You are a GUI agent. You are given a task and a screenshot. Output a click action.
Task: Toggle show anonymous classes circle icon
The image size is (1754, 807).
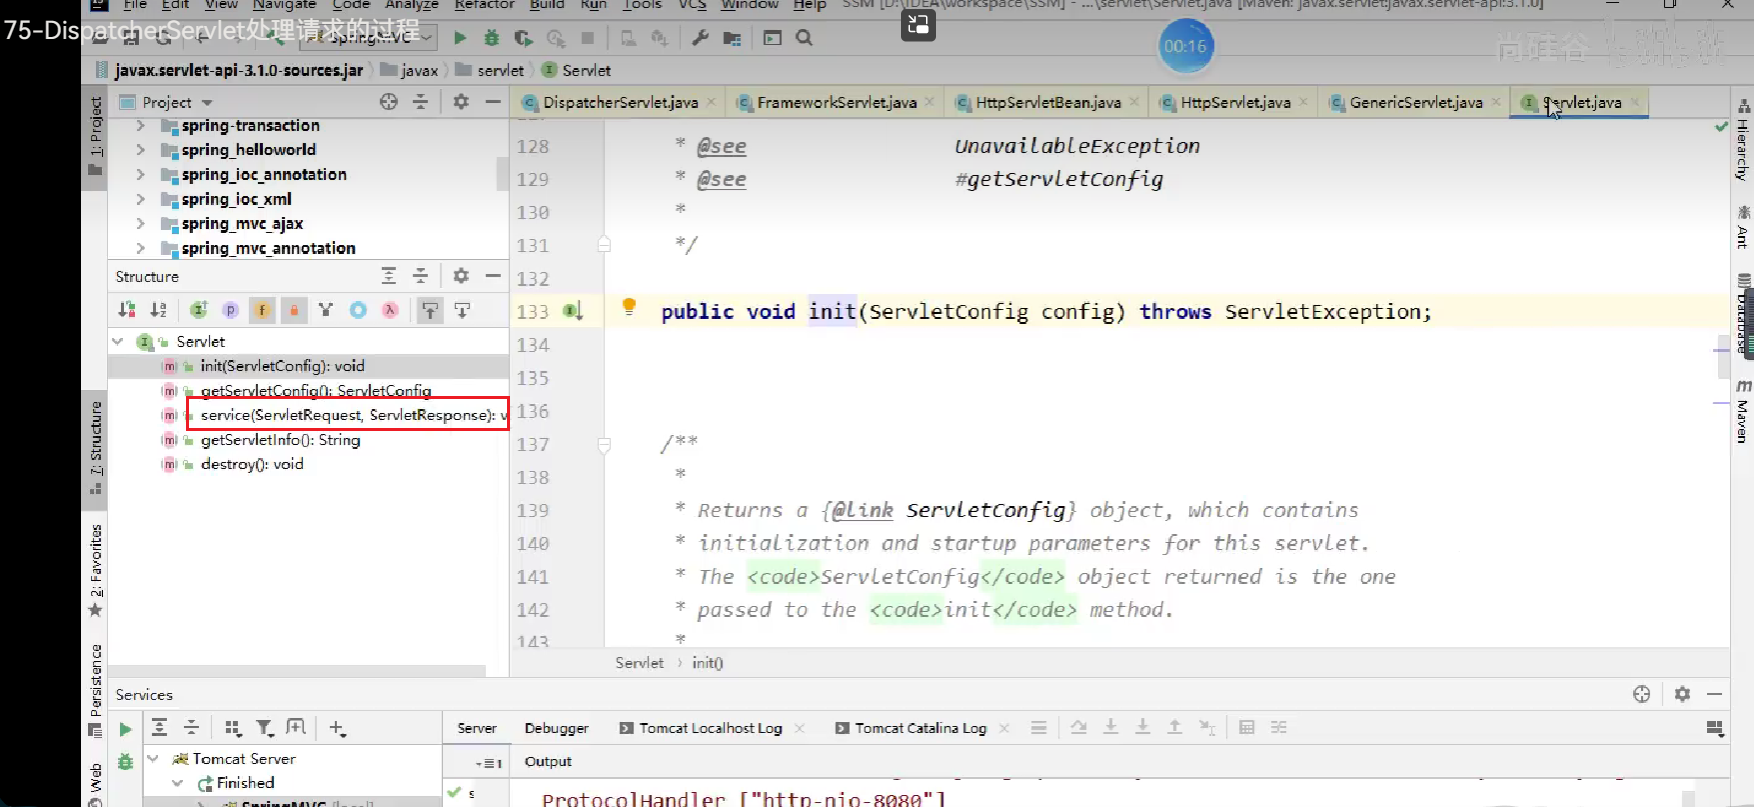(358, 310)
